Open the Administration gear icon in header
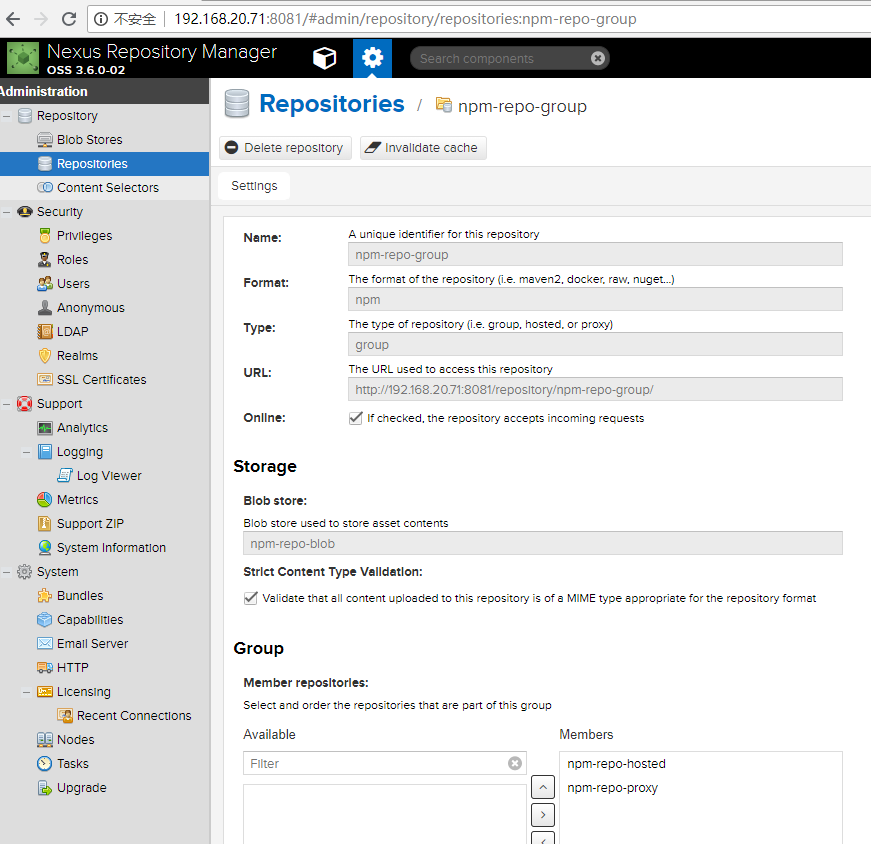 pyautogui.click(x=372, y=58)
